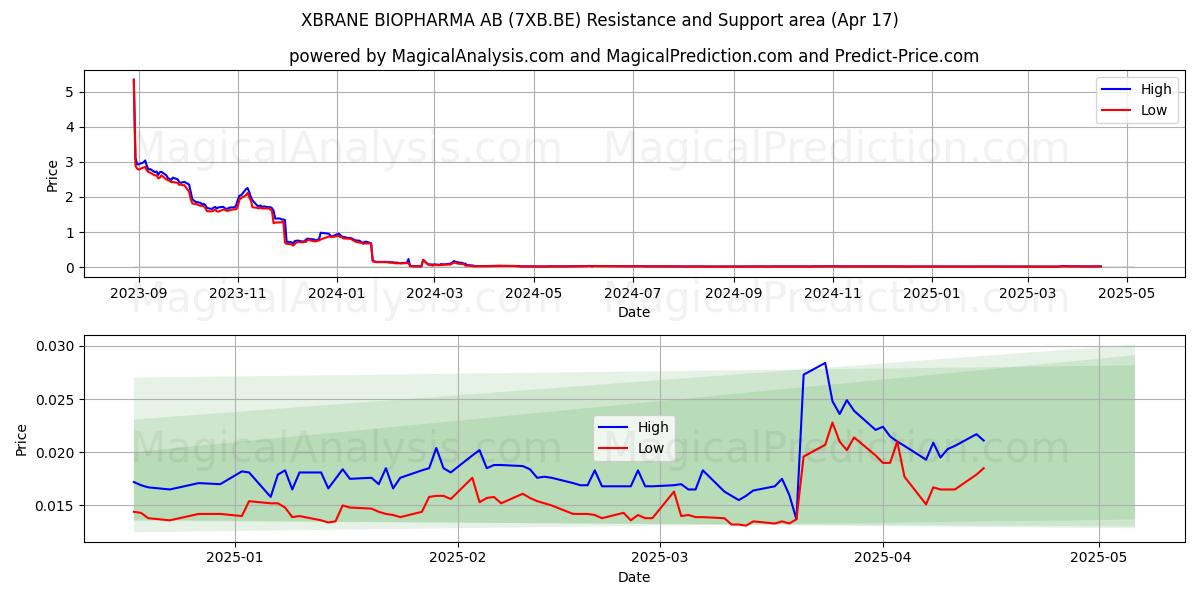
Task: Click the 2025-04 tick label on bottom chart
Action: (884, 559)
